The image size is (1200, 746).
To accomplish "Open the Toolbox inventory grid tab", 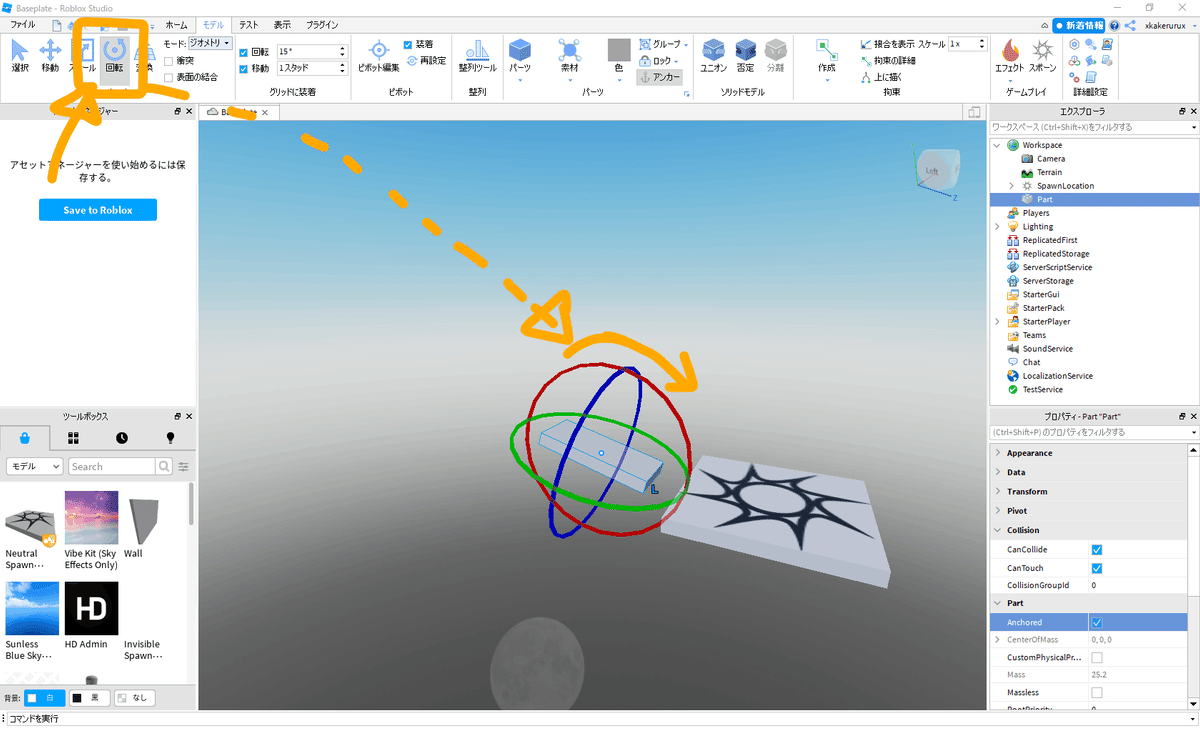I will (73, 438).
